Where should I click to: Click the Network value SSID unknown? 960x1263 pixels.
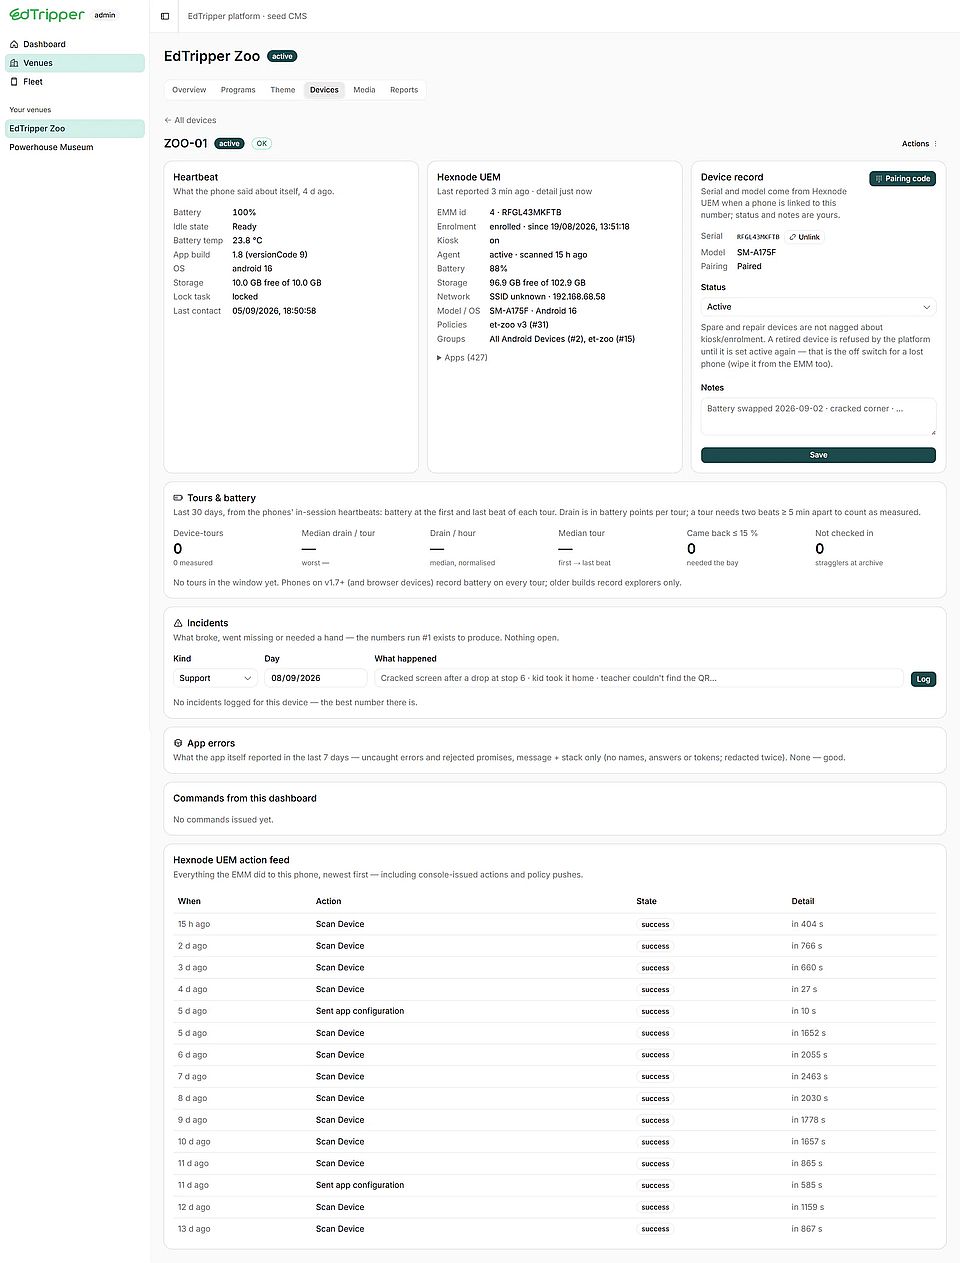(x=547, y=296)
